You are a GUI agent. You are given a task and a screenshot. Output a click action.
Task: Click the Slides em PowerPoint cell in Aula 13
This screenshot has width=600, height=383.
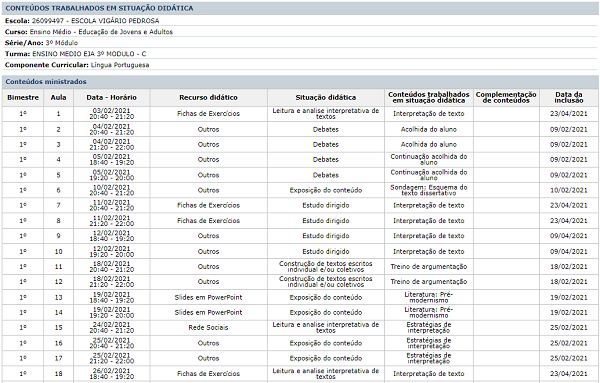[x=209, y=297]
